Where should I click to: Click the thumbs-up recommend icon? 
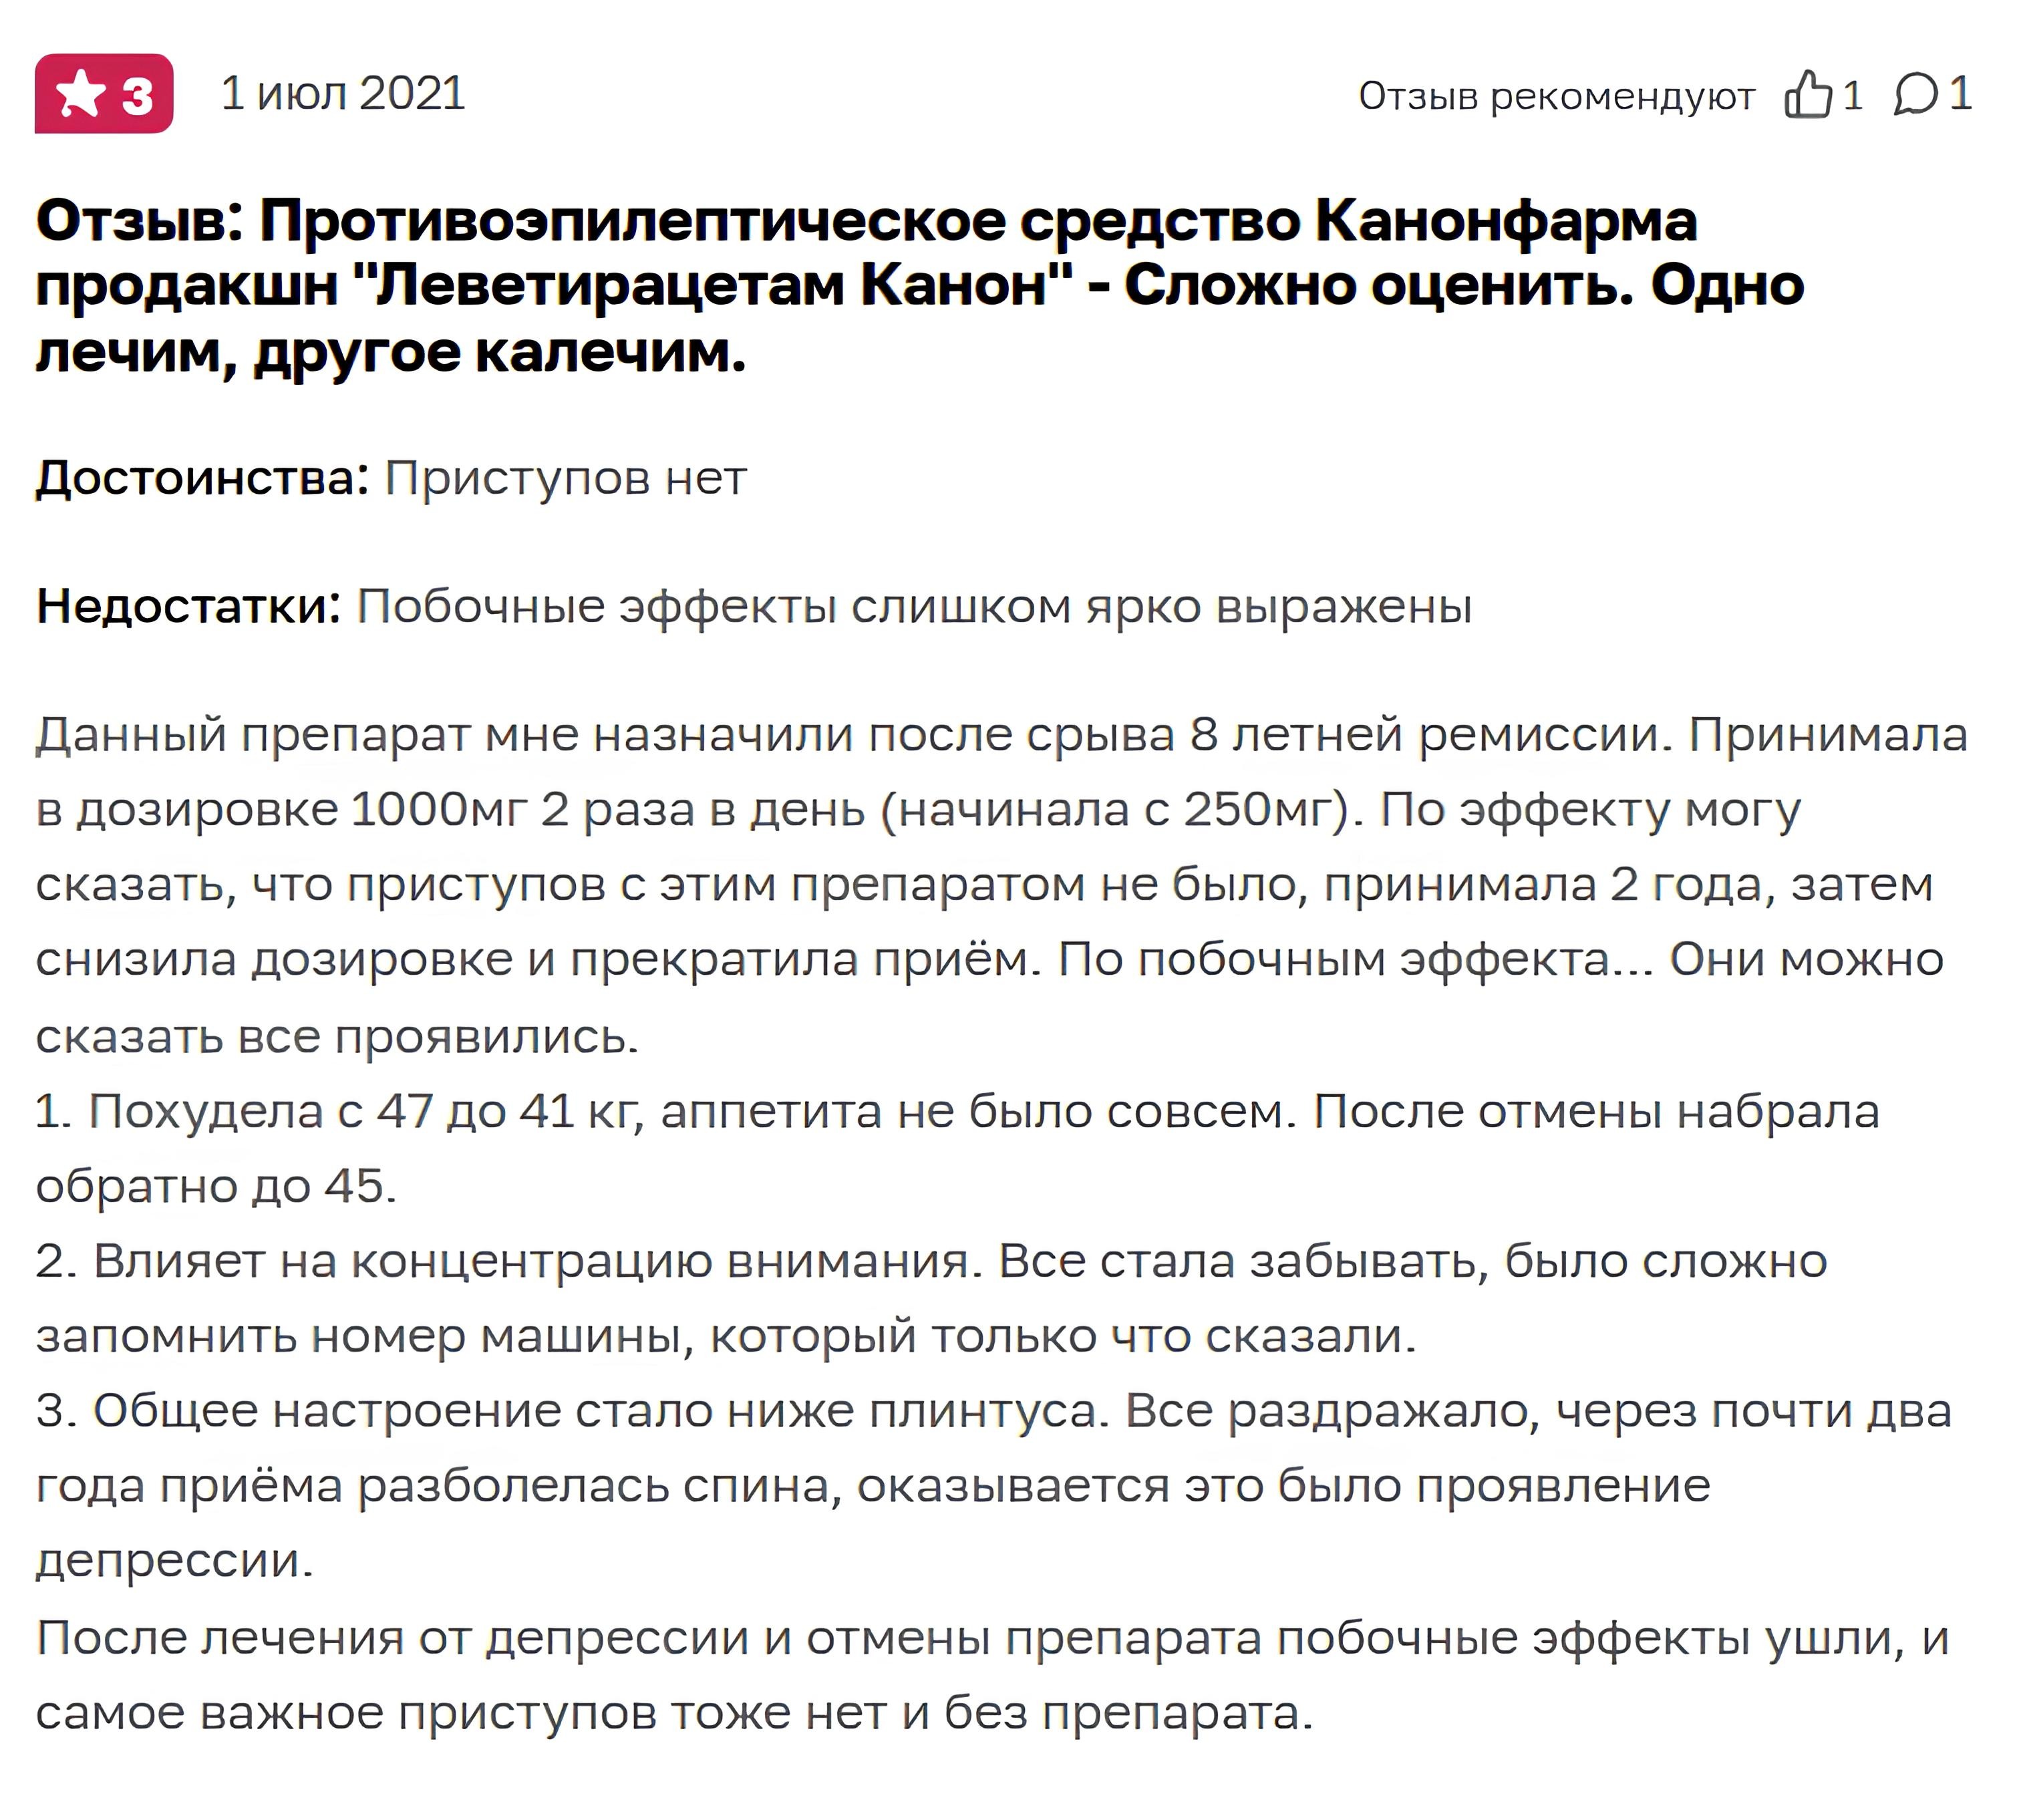coord(1808,95)
